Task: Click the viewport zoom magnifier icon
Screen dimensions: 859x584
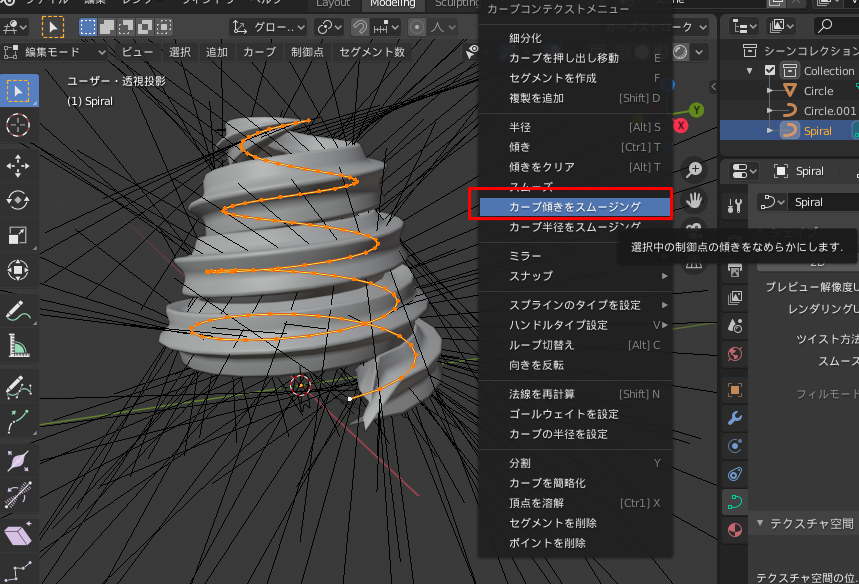Action: (x=694, y=170)
